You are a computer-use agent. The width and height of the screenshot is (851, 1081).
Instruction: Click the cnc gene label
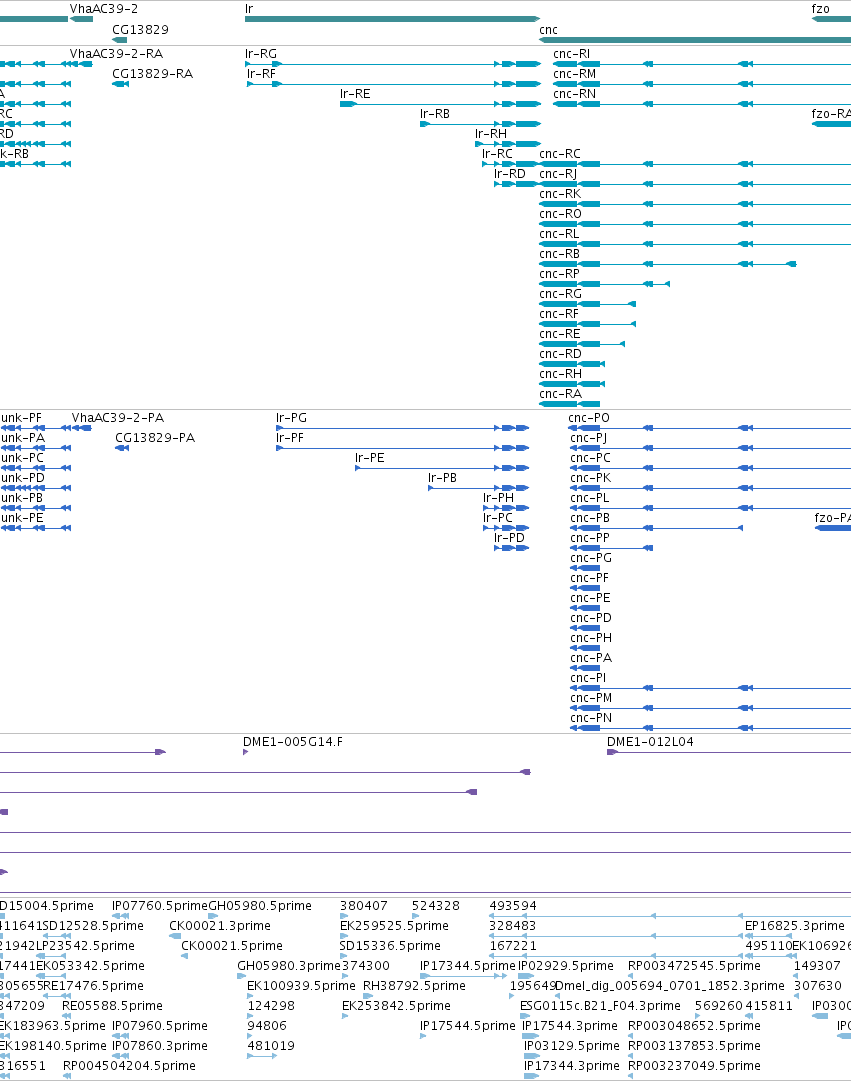548,30
